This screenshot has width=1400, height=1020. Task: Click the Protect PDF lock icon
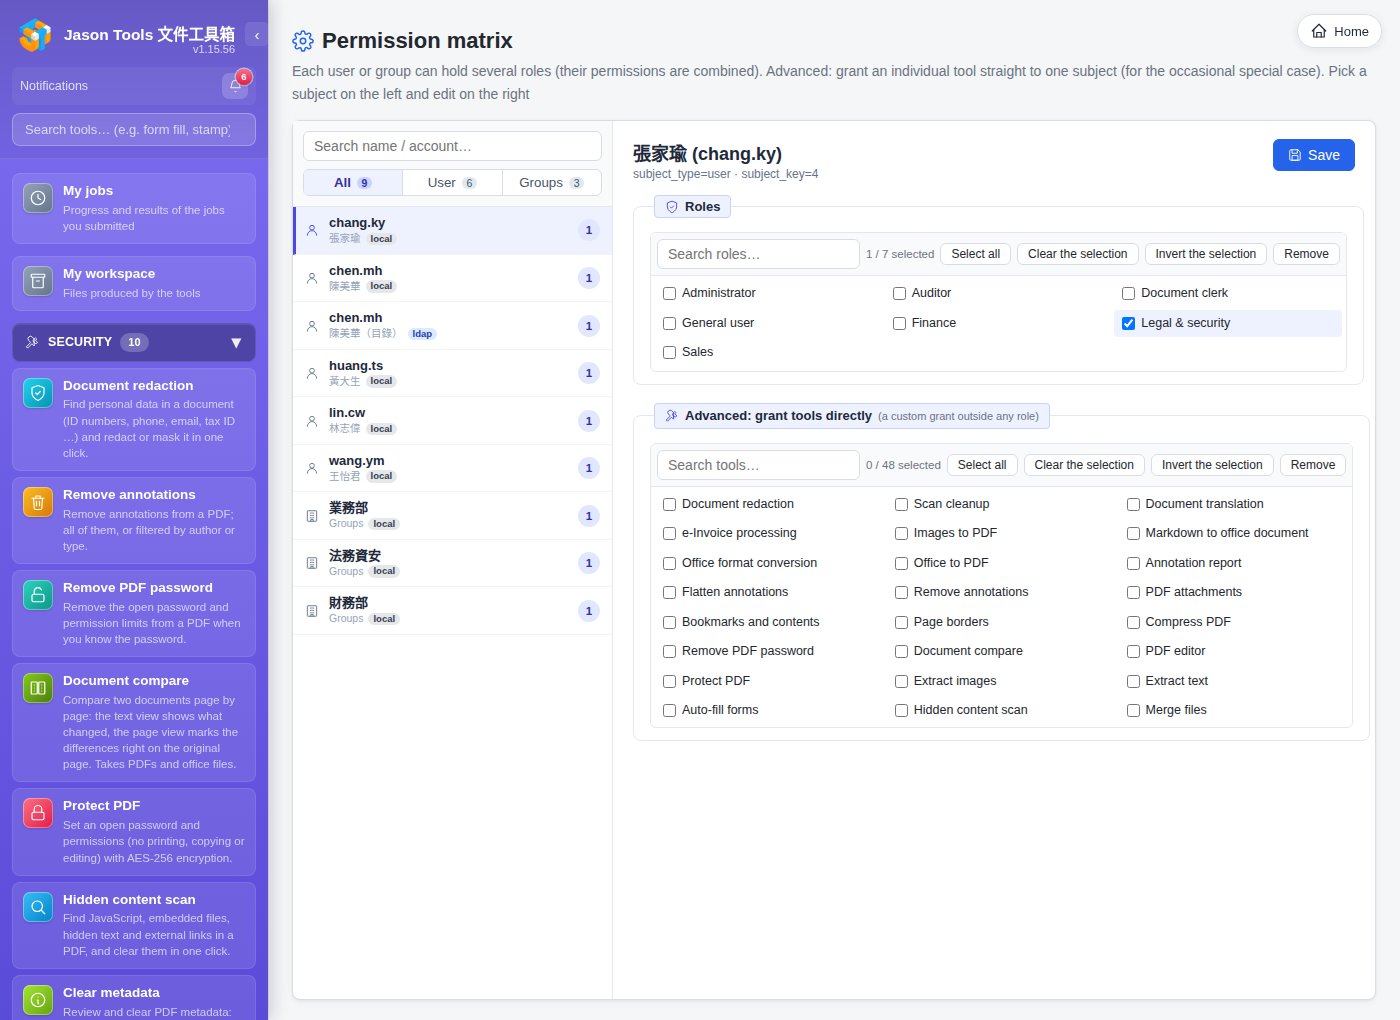pos(38,813)
